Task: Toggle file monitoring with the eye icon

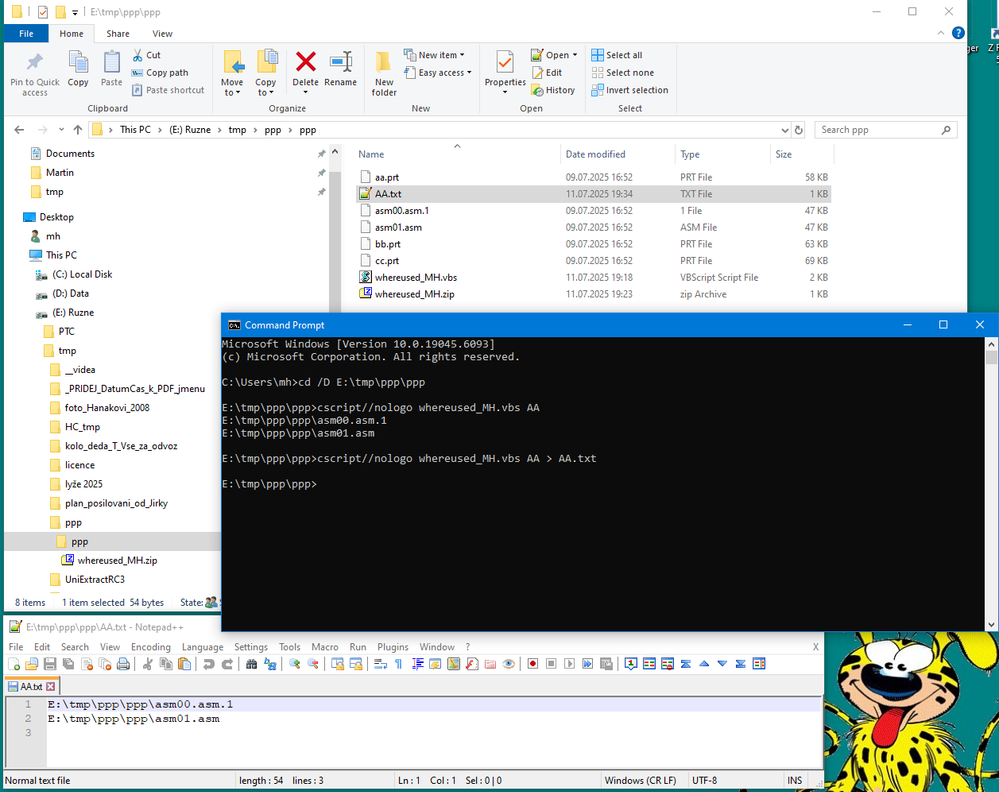Action: coord(509,664)
